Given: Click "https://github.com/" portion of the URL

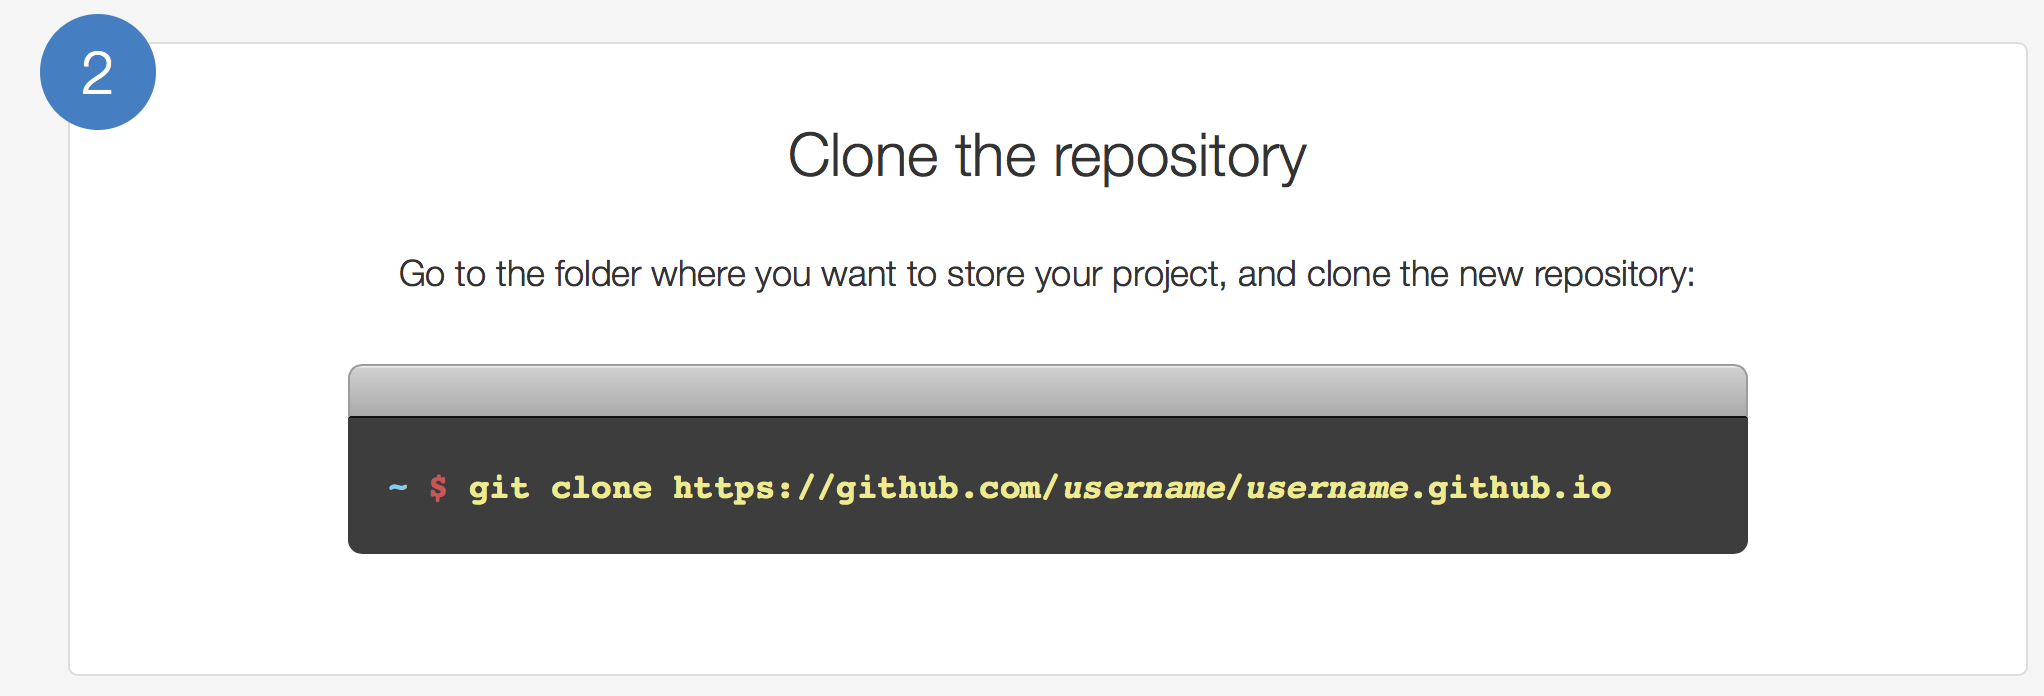Looking at the screenshot, I should coord(865,488).
